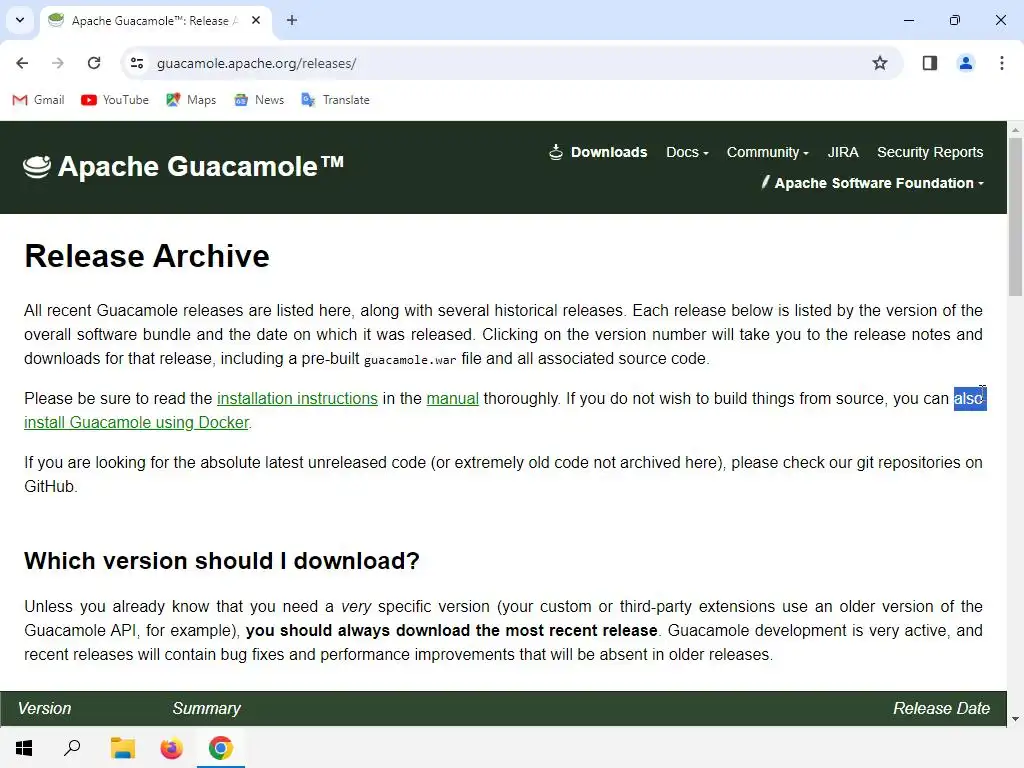Screen dimensions: 1024x768
Task: Follow install Guacamole using Docker link
Action: (x=136, y=423)
